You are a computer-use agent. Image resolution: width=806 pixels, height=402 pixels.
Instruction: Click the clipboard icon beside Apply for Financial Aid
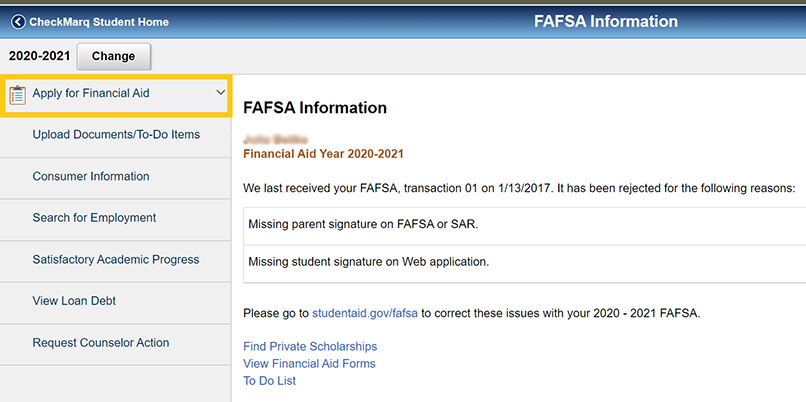pos(18,94)
